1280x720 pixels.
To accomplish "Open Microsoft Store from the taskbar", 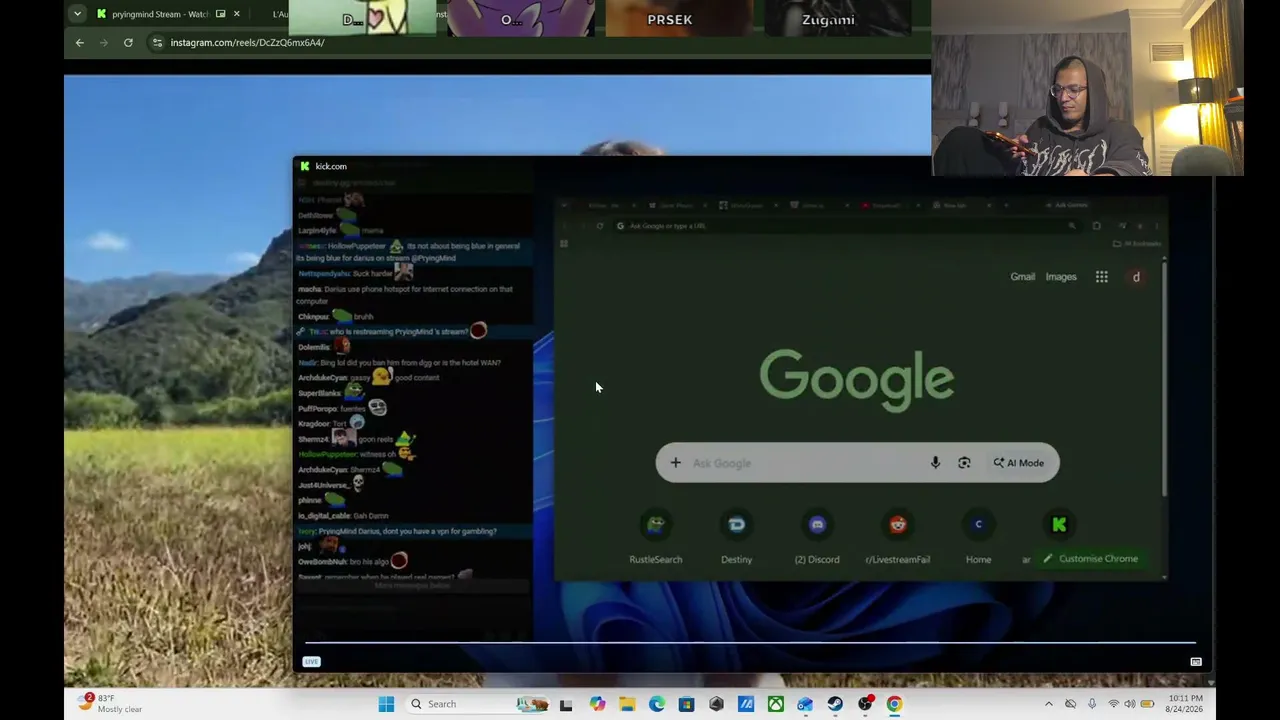I will (686, 704).
